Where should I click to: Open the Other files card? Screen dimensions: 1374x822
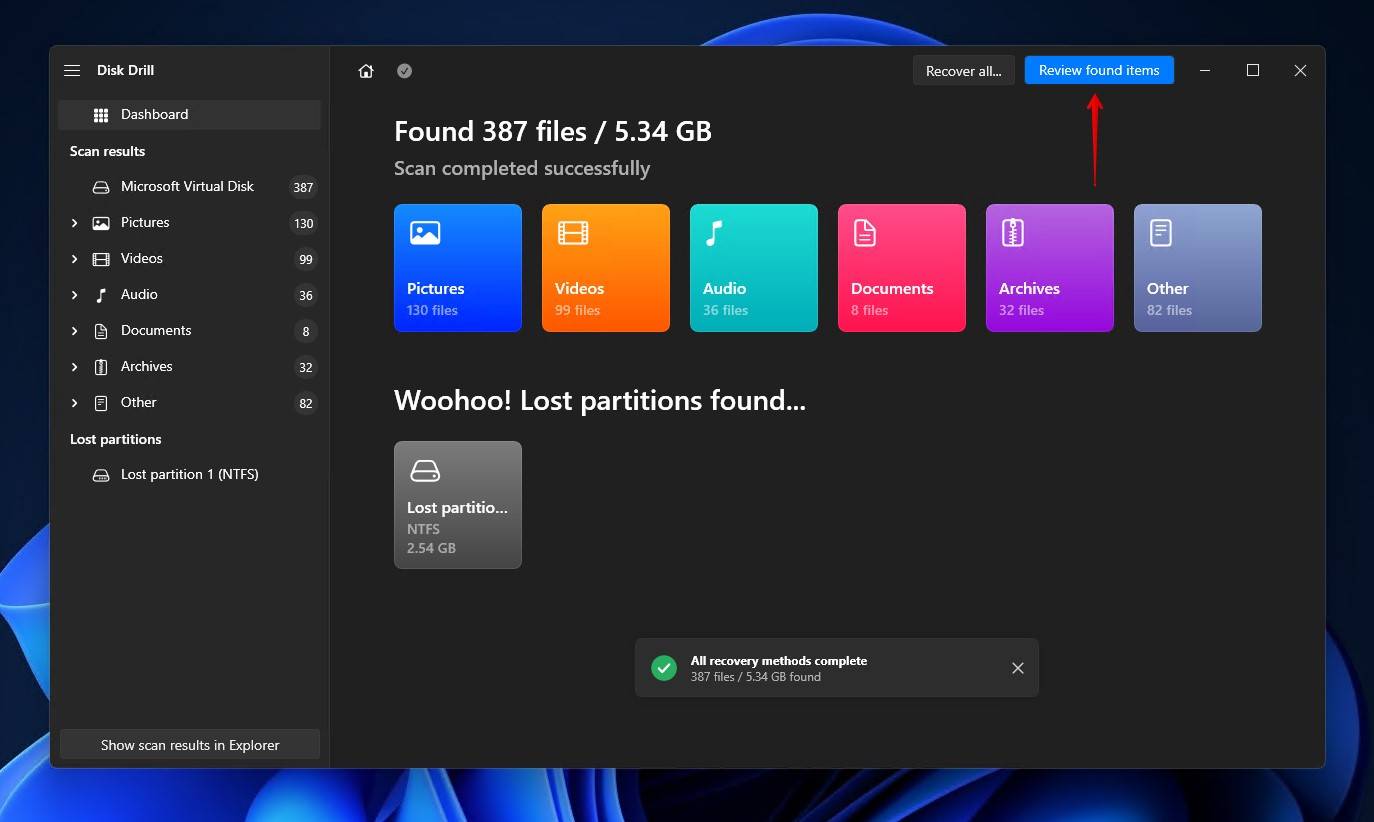[x=1198, y=268]
